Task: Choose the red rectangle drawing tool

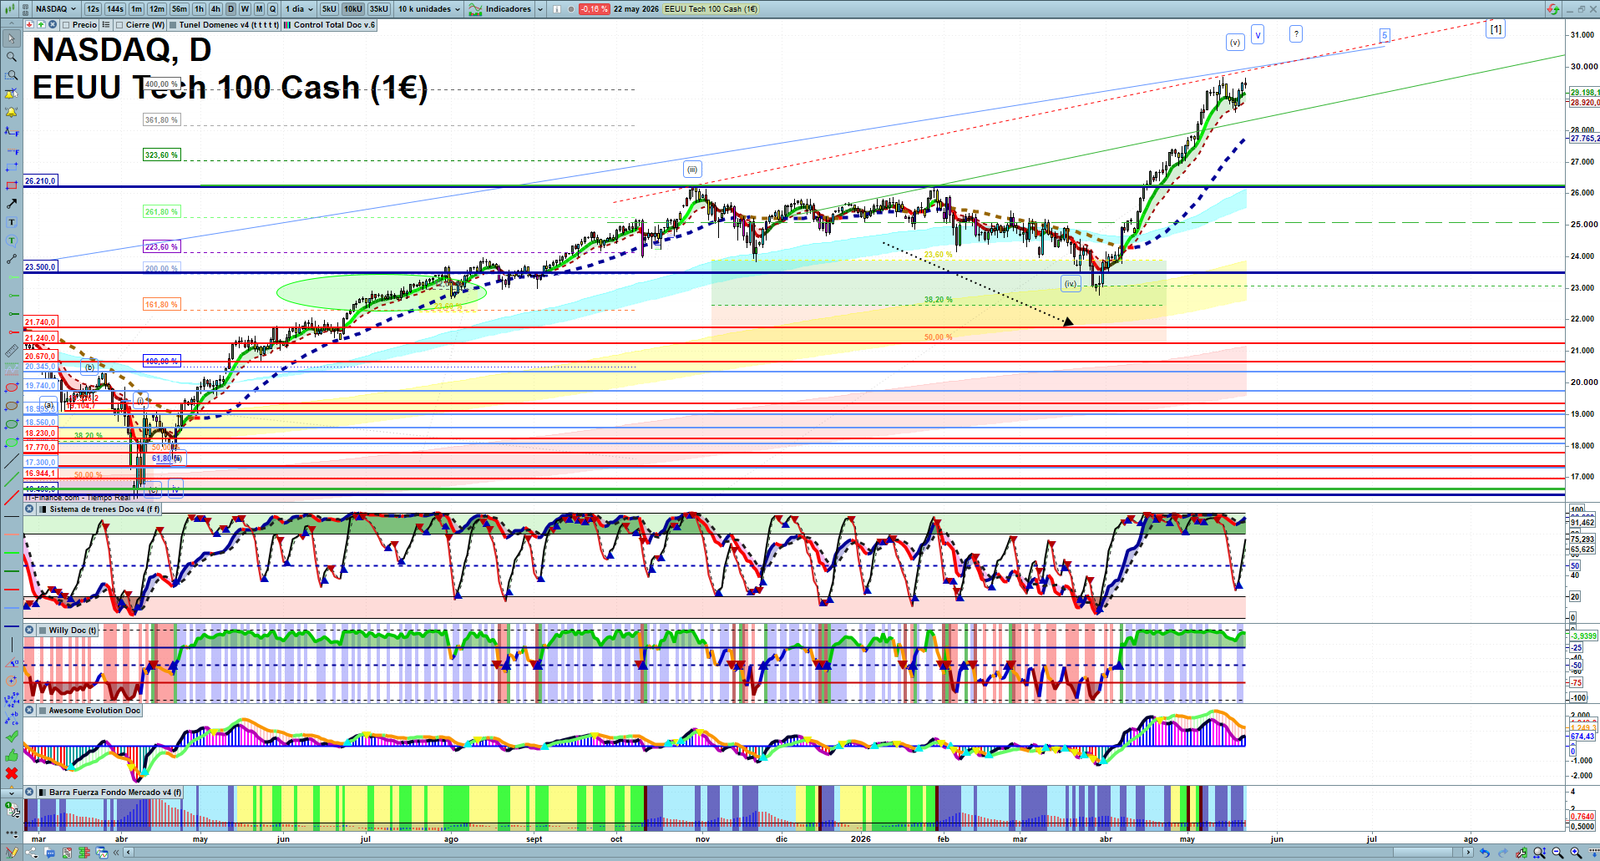Action: (11, 185)
